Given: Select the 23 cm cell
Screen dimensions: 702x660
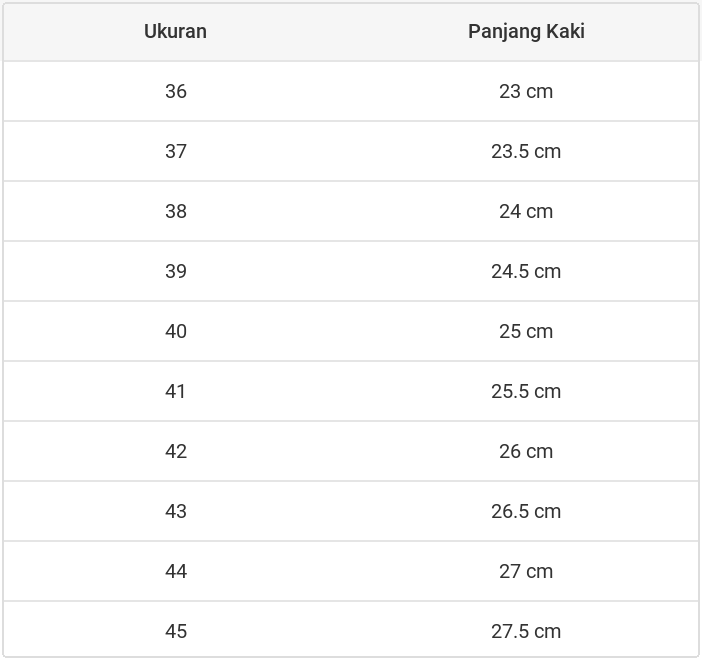Looking at the screenshot, I should (526, 91).
